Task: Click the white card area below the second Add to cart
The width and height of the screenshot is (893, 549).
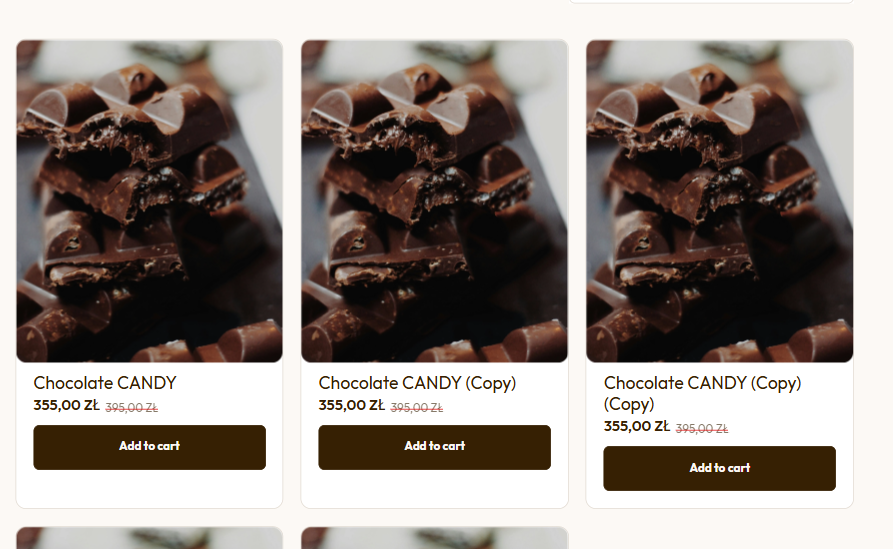Action: pos(435,489)
